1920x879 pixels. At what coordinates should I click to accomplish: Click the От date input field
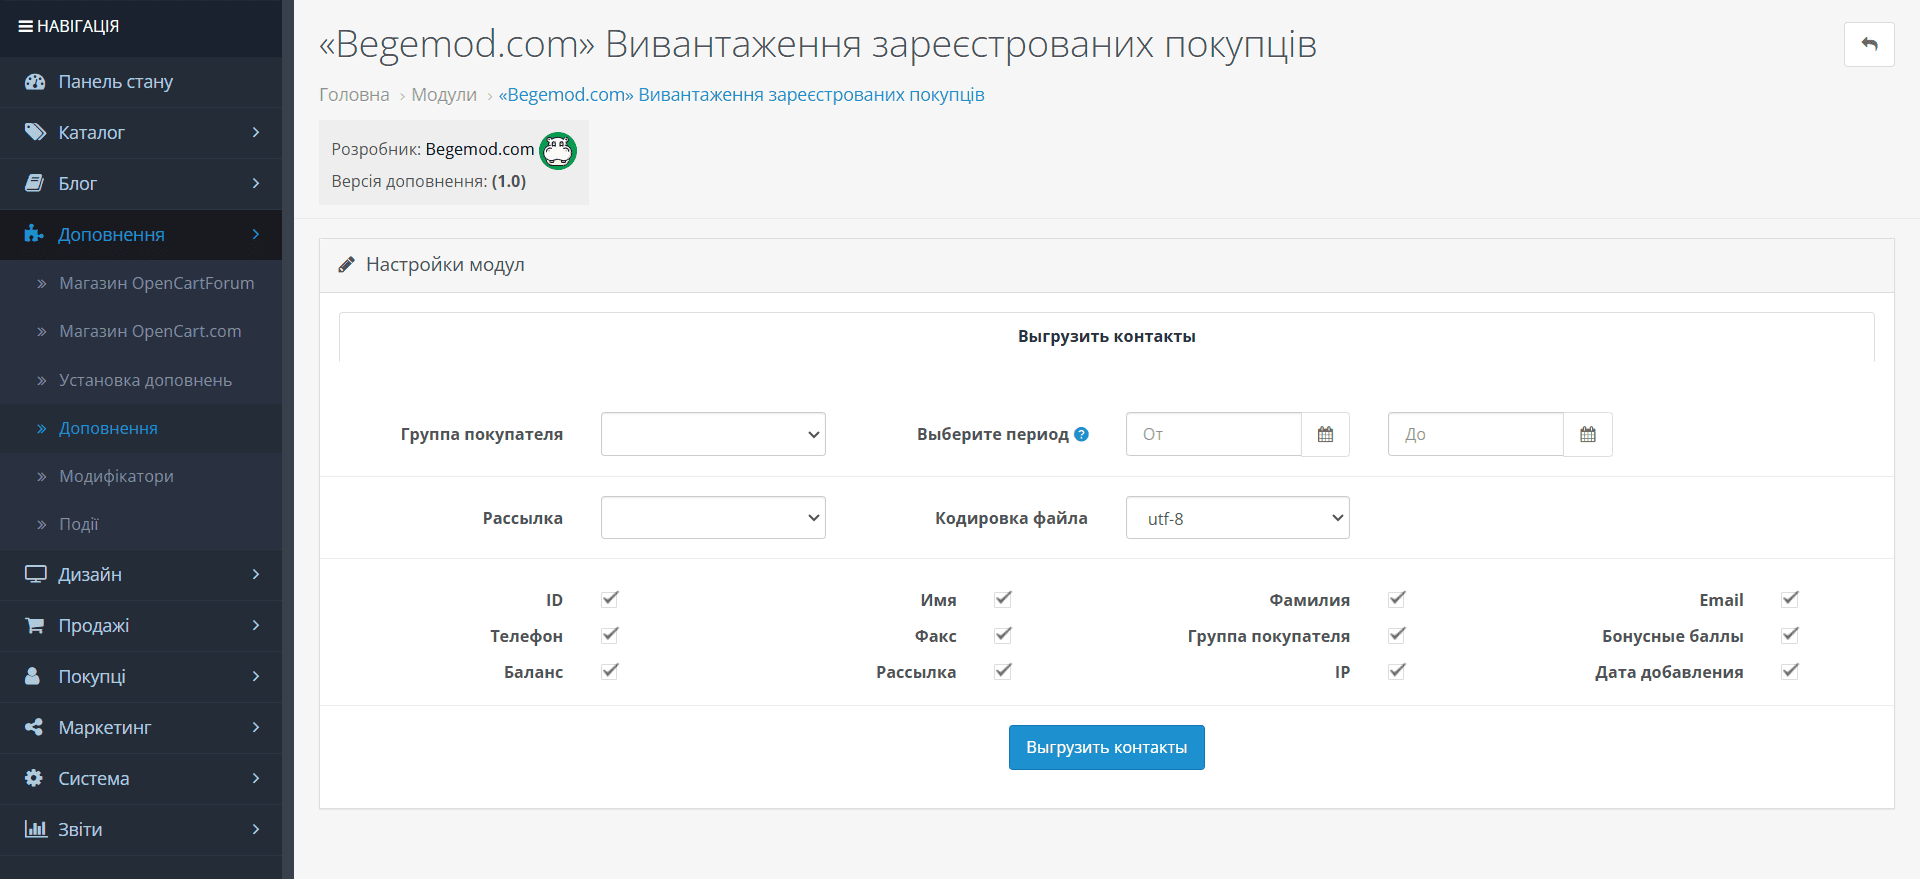tap(1214, 434)
